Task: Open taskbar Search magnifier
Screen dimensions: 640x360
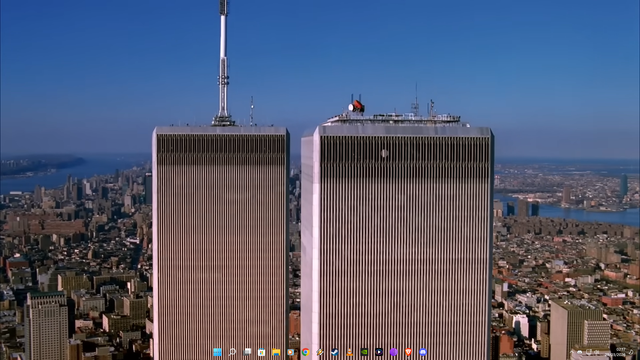Action: pos(232,352)
